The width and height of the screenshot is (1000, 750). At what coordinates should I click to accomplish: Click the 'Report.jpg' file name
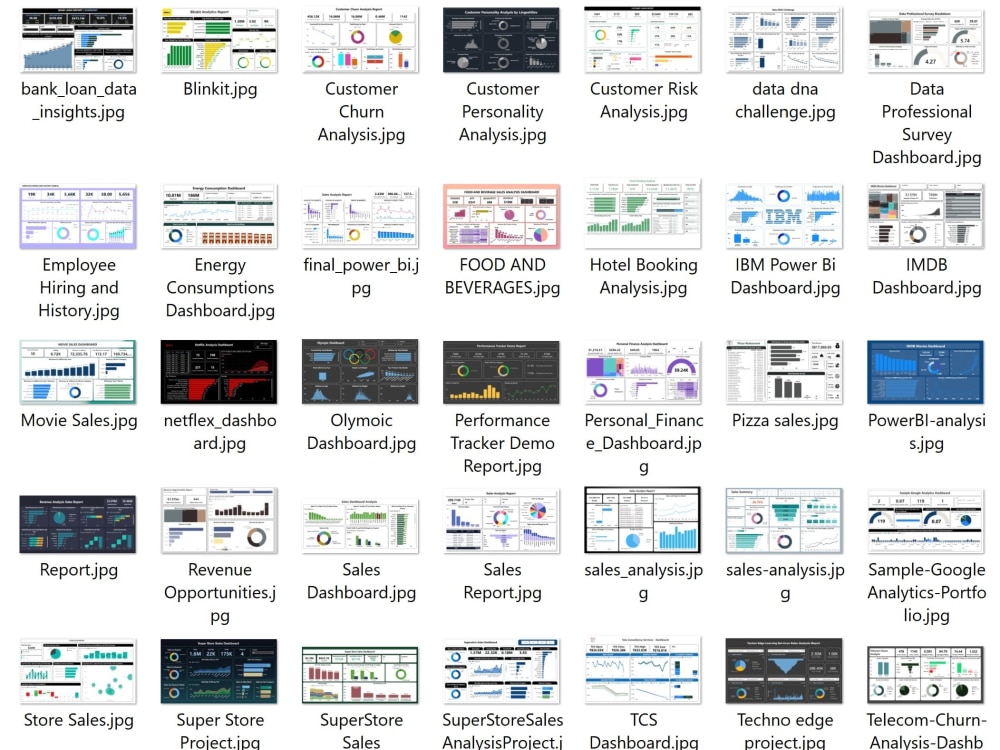tap(79, 570)
